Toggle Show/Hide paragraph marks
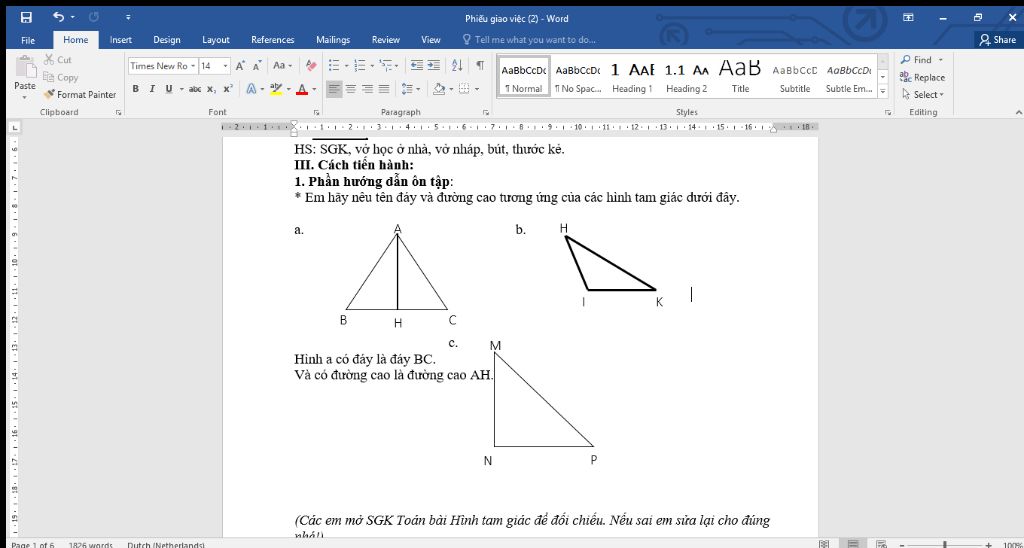The image size is (1024, 548). point(480,66)
